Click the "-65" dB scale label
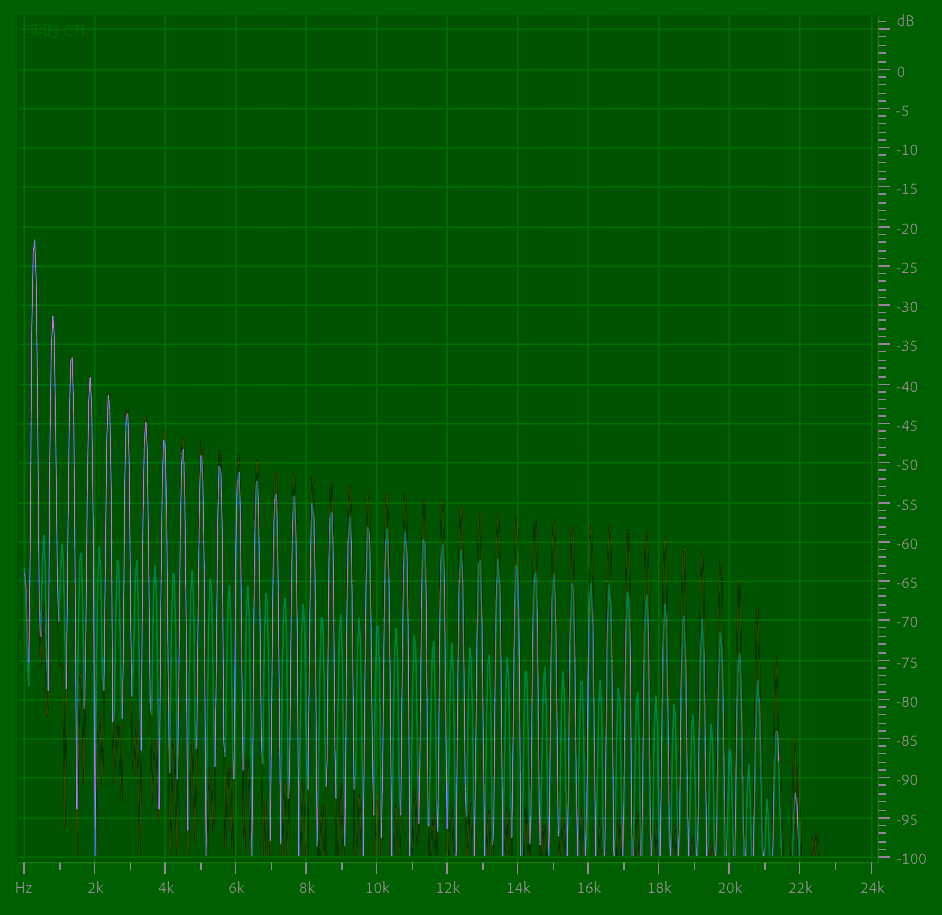This screenshot has height=915, width=942. [x=907, y=583]
